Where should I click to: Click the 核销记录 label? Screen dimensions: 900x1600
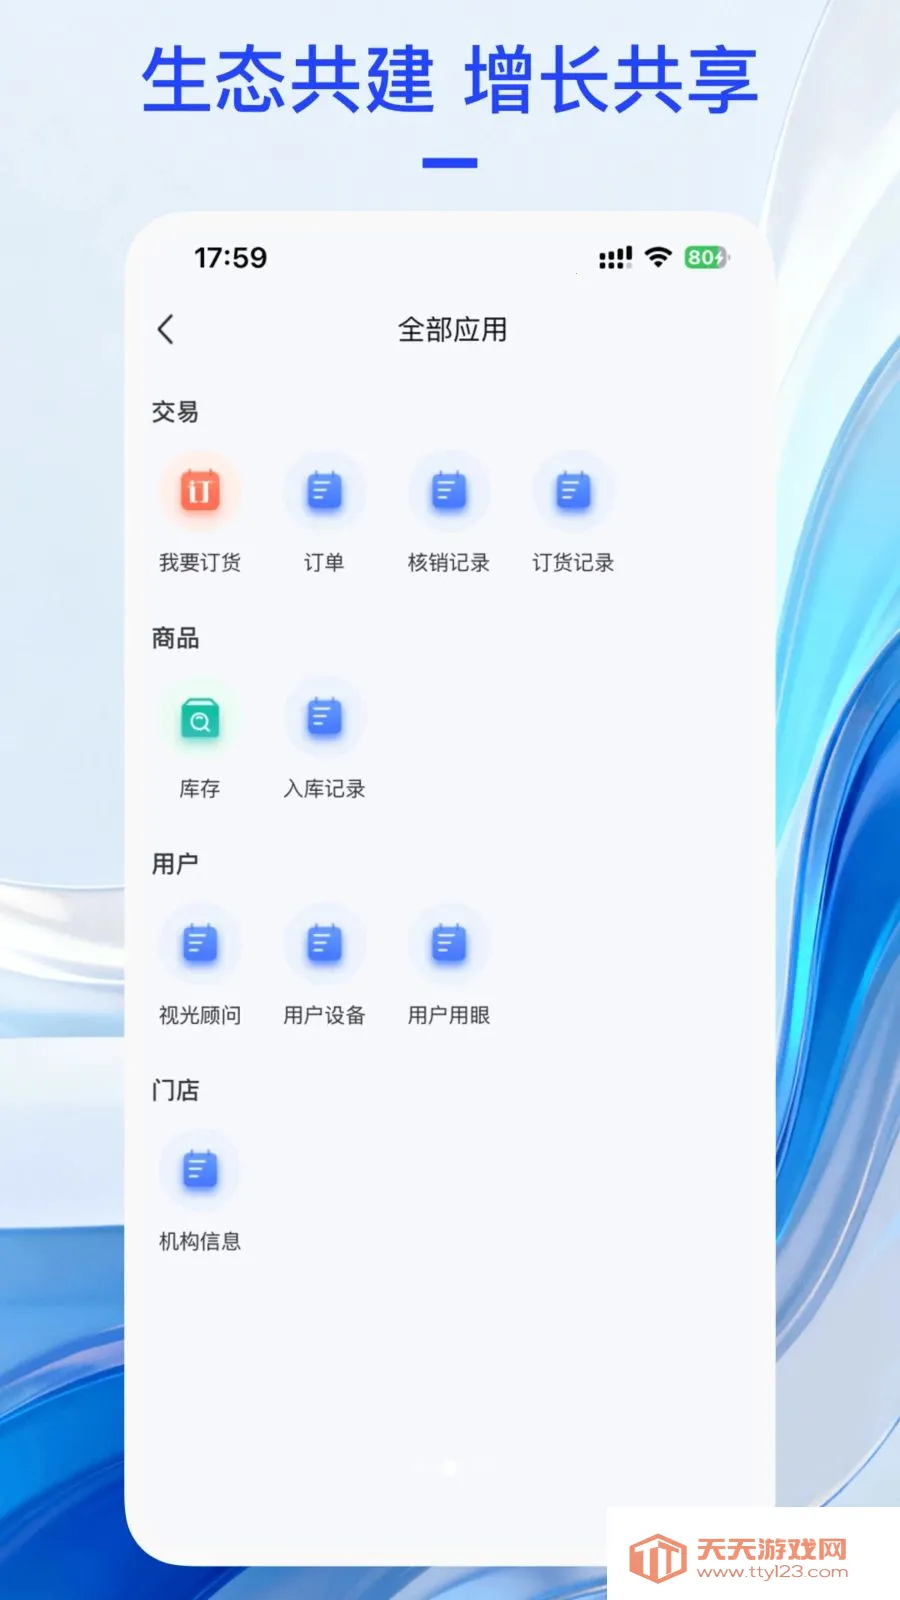(x=448, y=563)
